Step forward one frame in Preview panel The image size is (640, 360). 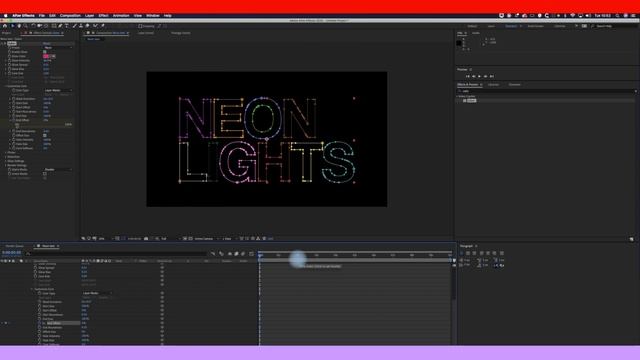[486, 76]
